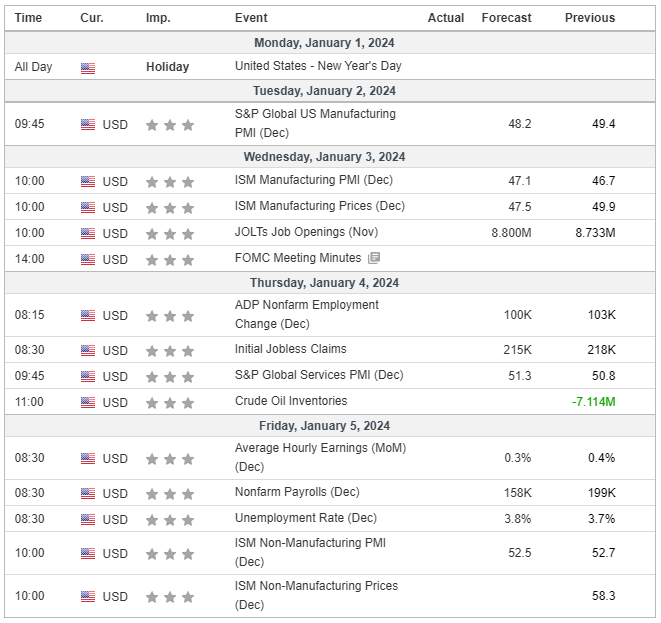Open ISM Non-Manufacturing Prices (Dec) event
Screen dimensions: 661x623
(317, 595)
